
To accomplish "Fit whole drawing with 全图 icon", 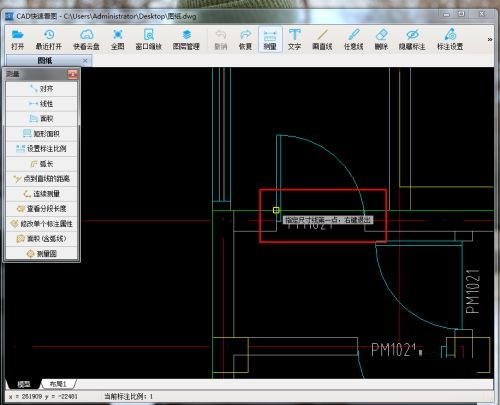I will pos(118,39).
